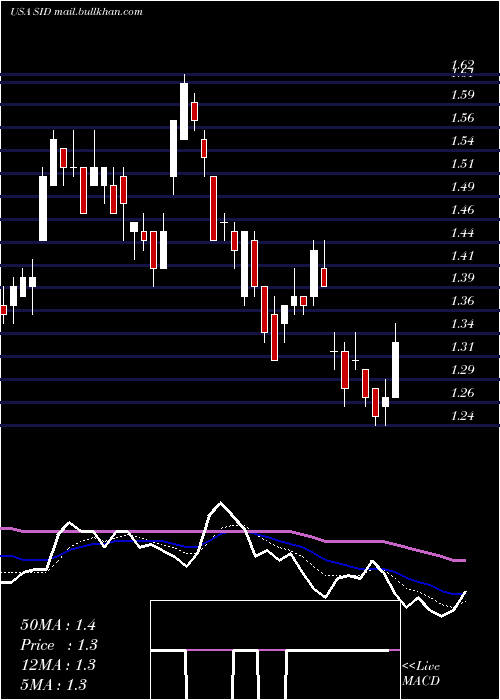This screenshot has height=700, width=500.
Task: Click the '<<Live MACD' label
Action: coord(421,674)
